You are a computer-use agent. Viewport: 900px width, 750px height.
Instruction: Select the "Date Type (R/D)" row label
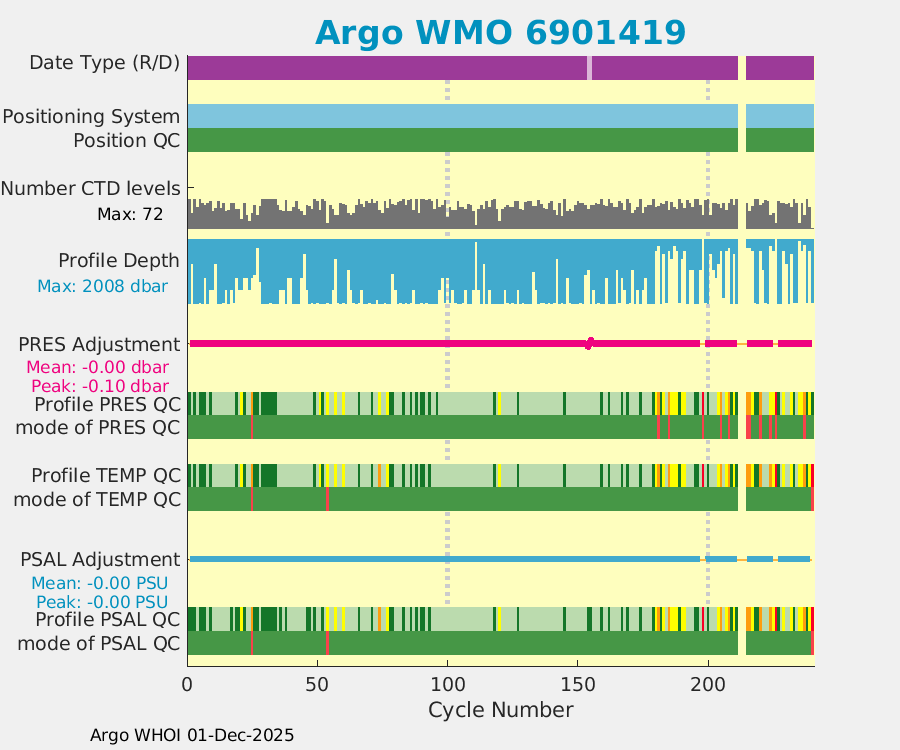[104, 63]
